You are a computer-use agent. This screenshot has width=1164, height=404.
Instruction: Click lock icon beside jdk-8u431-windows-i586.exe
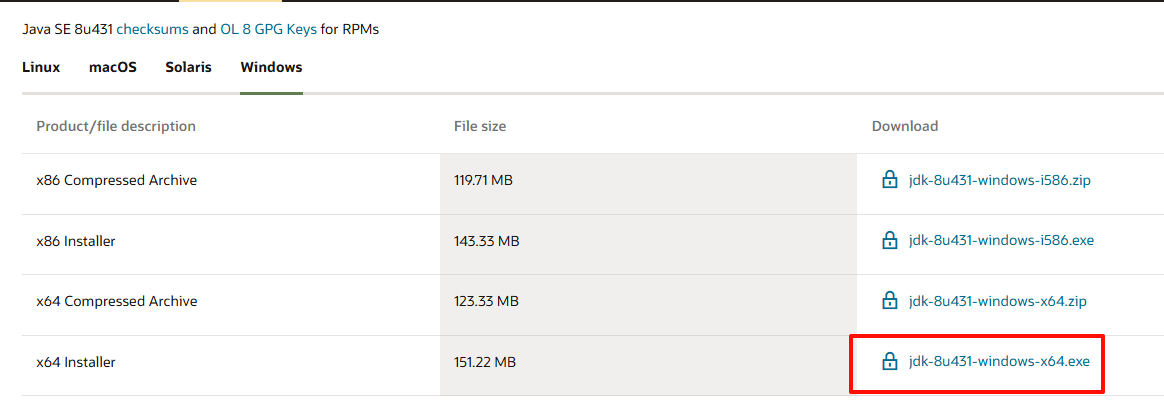tap(889, 241)
